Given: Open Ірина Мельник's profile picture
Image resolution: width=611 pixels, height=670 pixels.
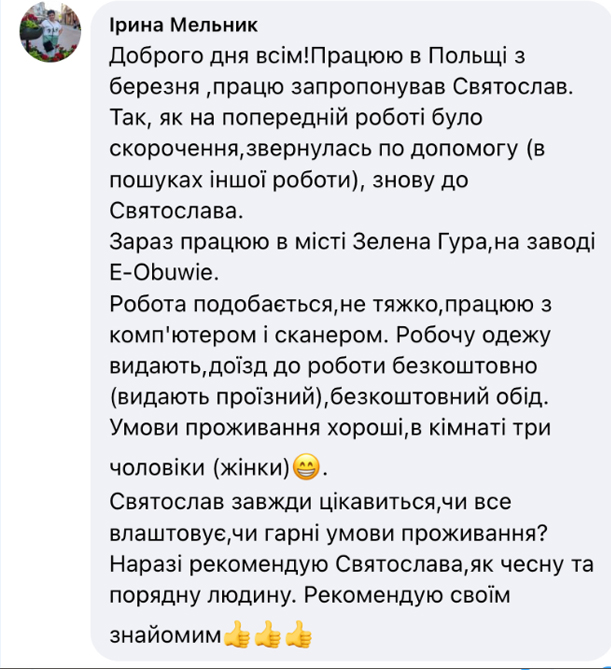Looking at the screenshot, I should pos(47,41).
